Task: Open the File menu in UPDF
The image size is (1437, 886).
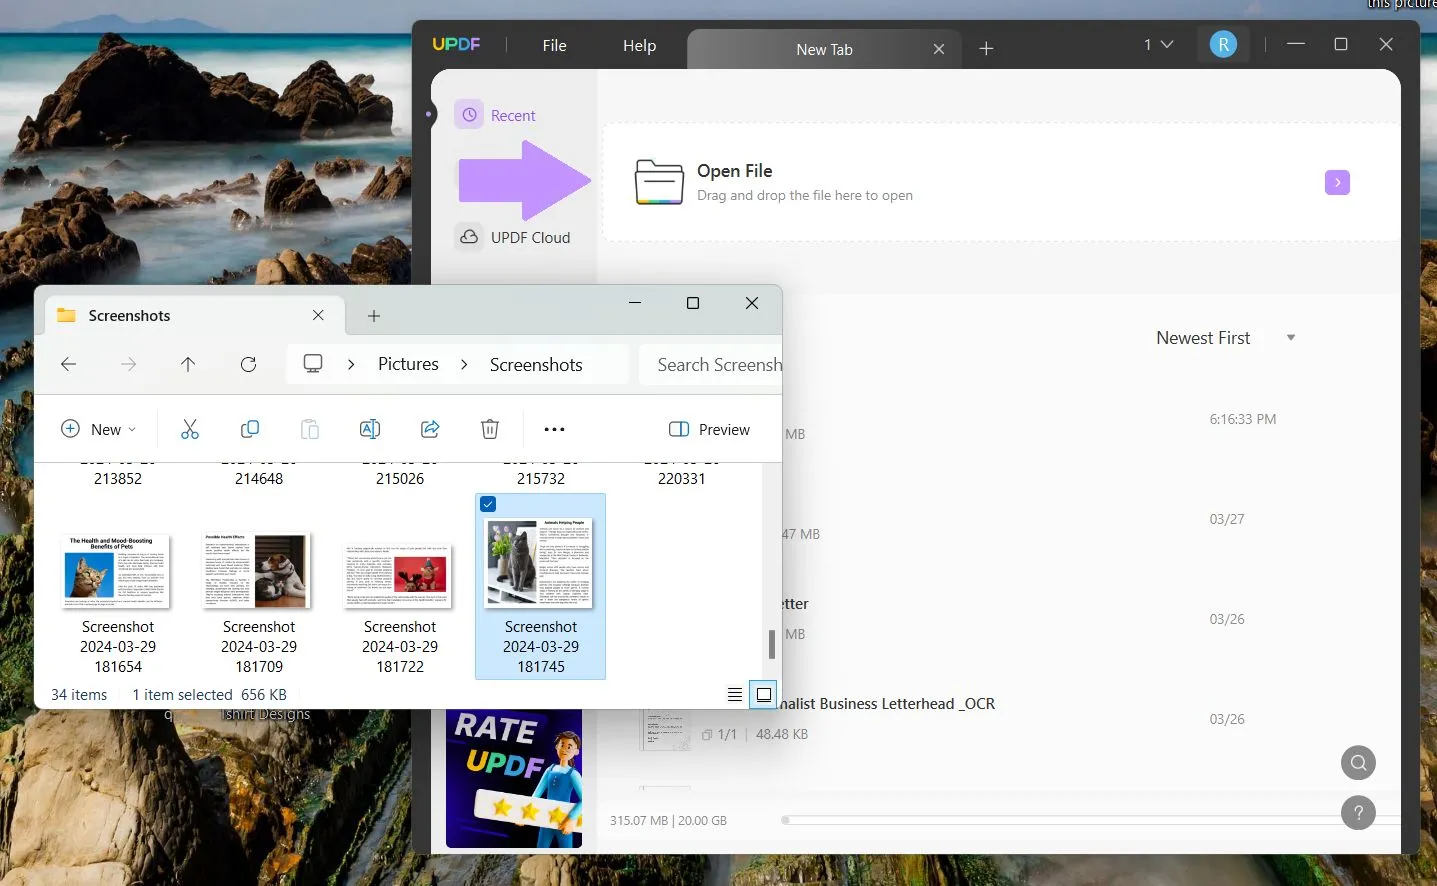Action: [554, 45]
